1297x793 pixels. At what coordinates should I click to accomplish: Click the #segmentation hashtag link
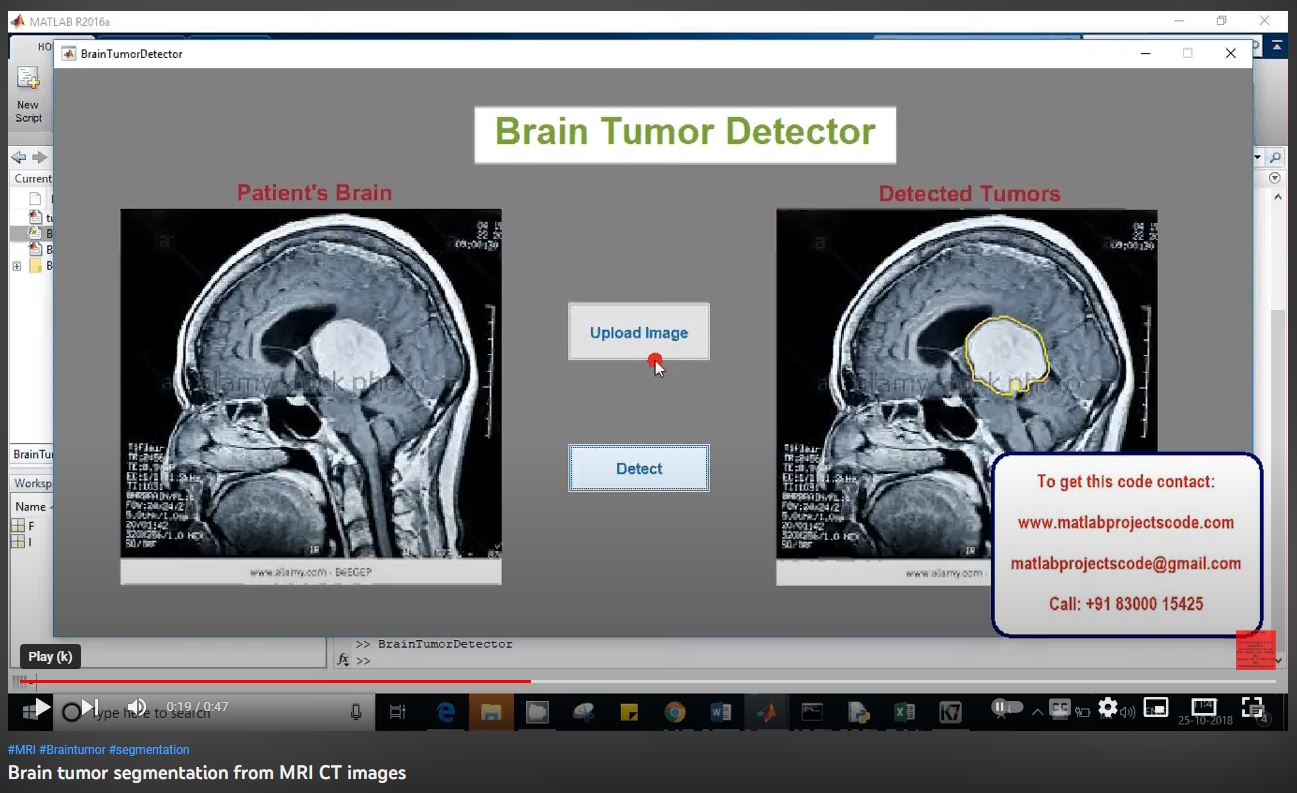pyautogui.click(x=149, y=750)
